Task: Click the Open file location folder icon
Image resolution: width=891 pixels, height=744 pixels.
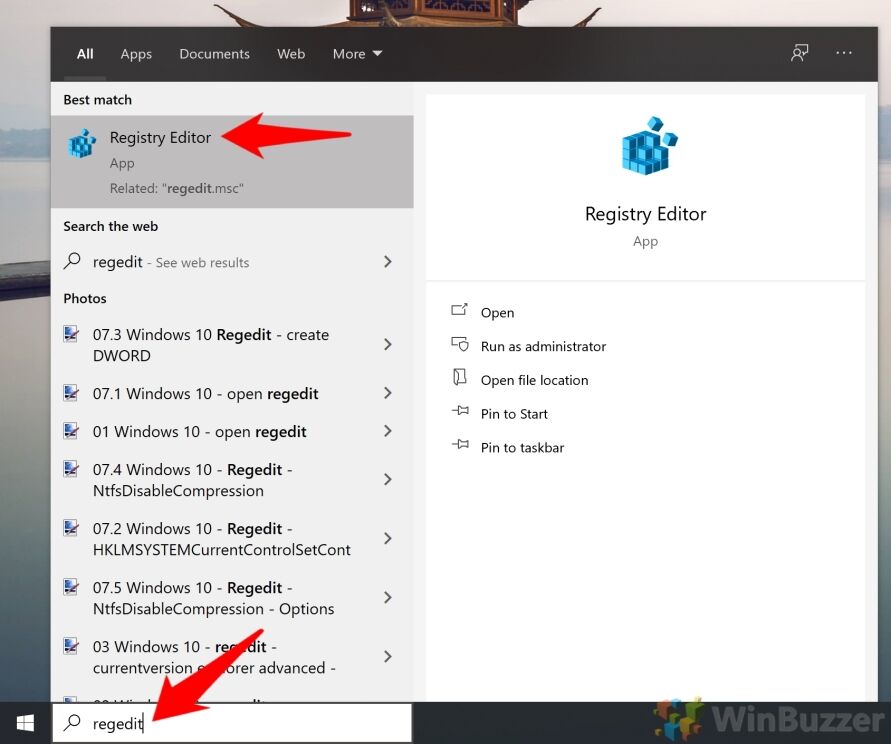Action: (x=459, y=377)
